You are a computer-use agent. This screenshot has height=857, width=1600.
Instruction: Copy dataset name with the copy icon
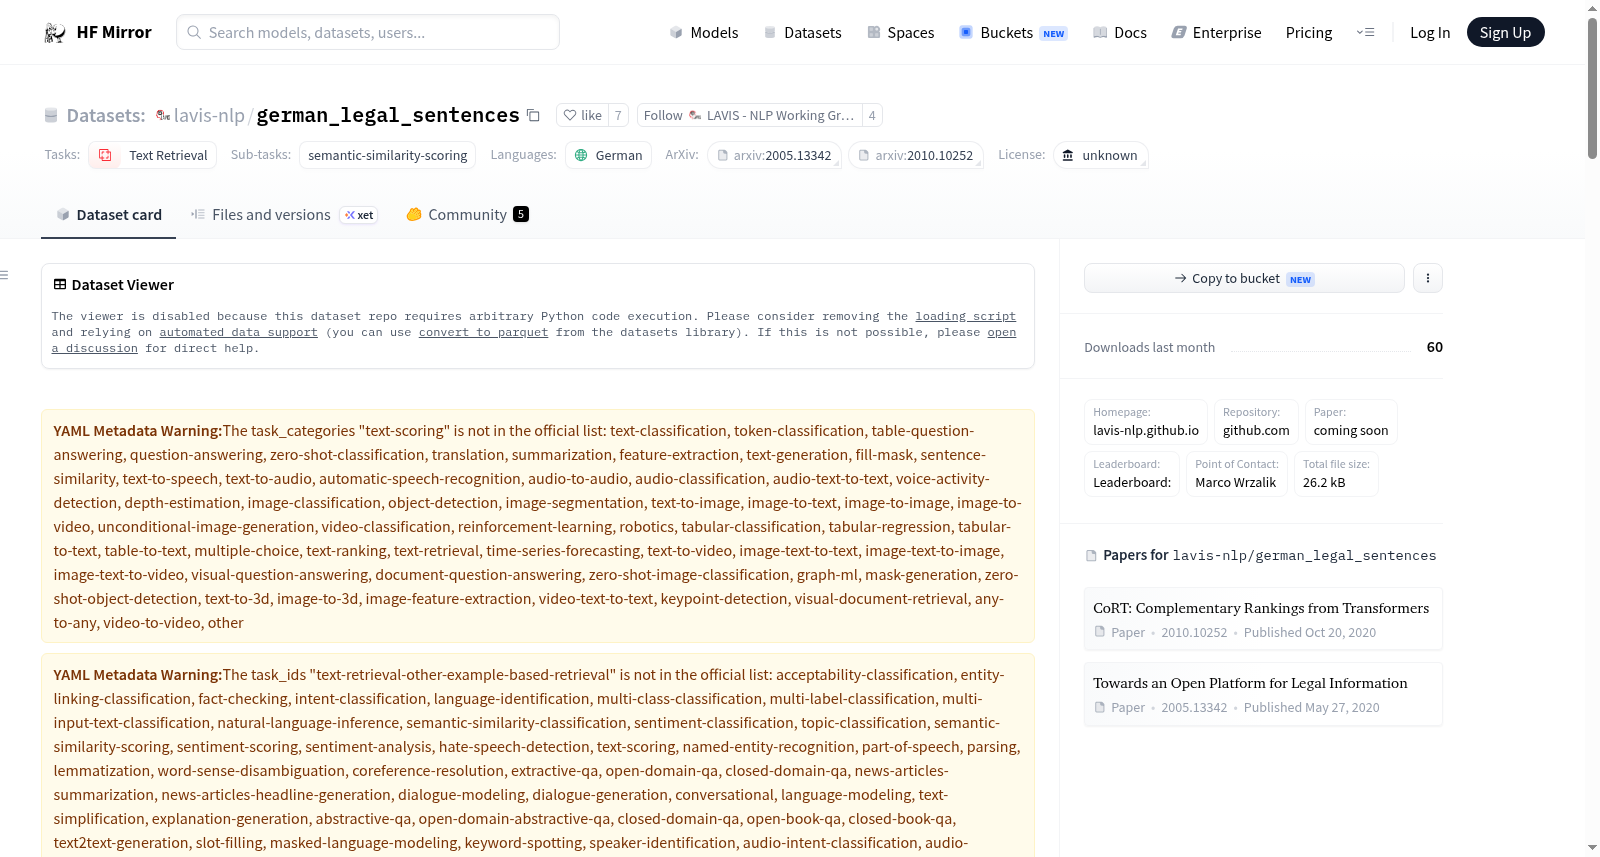pos(533,115)
